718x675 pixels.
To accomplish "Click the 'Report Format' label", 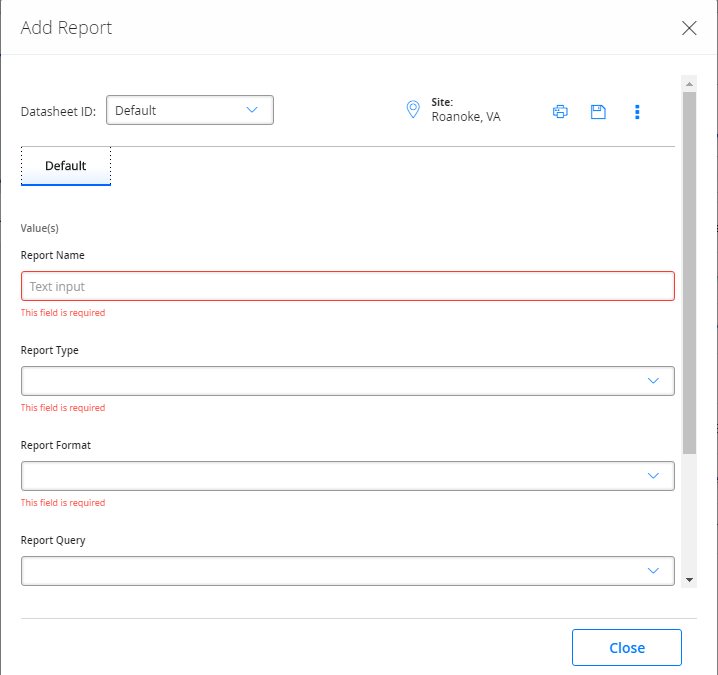I will [56, 445].
